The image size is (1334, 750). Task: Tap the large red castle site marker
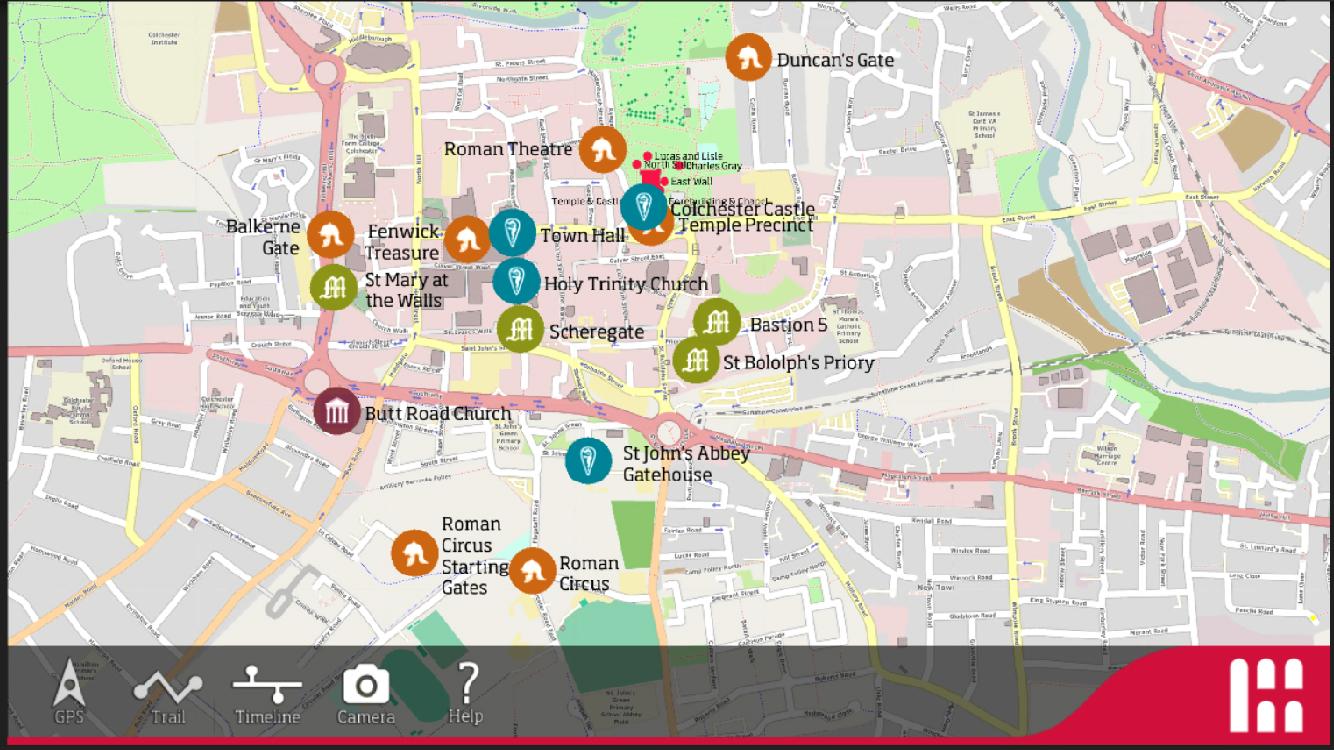pyautogui.click(x=653, y=178)
